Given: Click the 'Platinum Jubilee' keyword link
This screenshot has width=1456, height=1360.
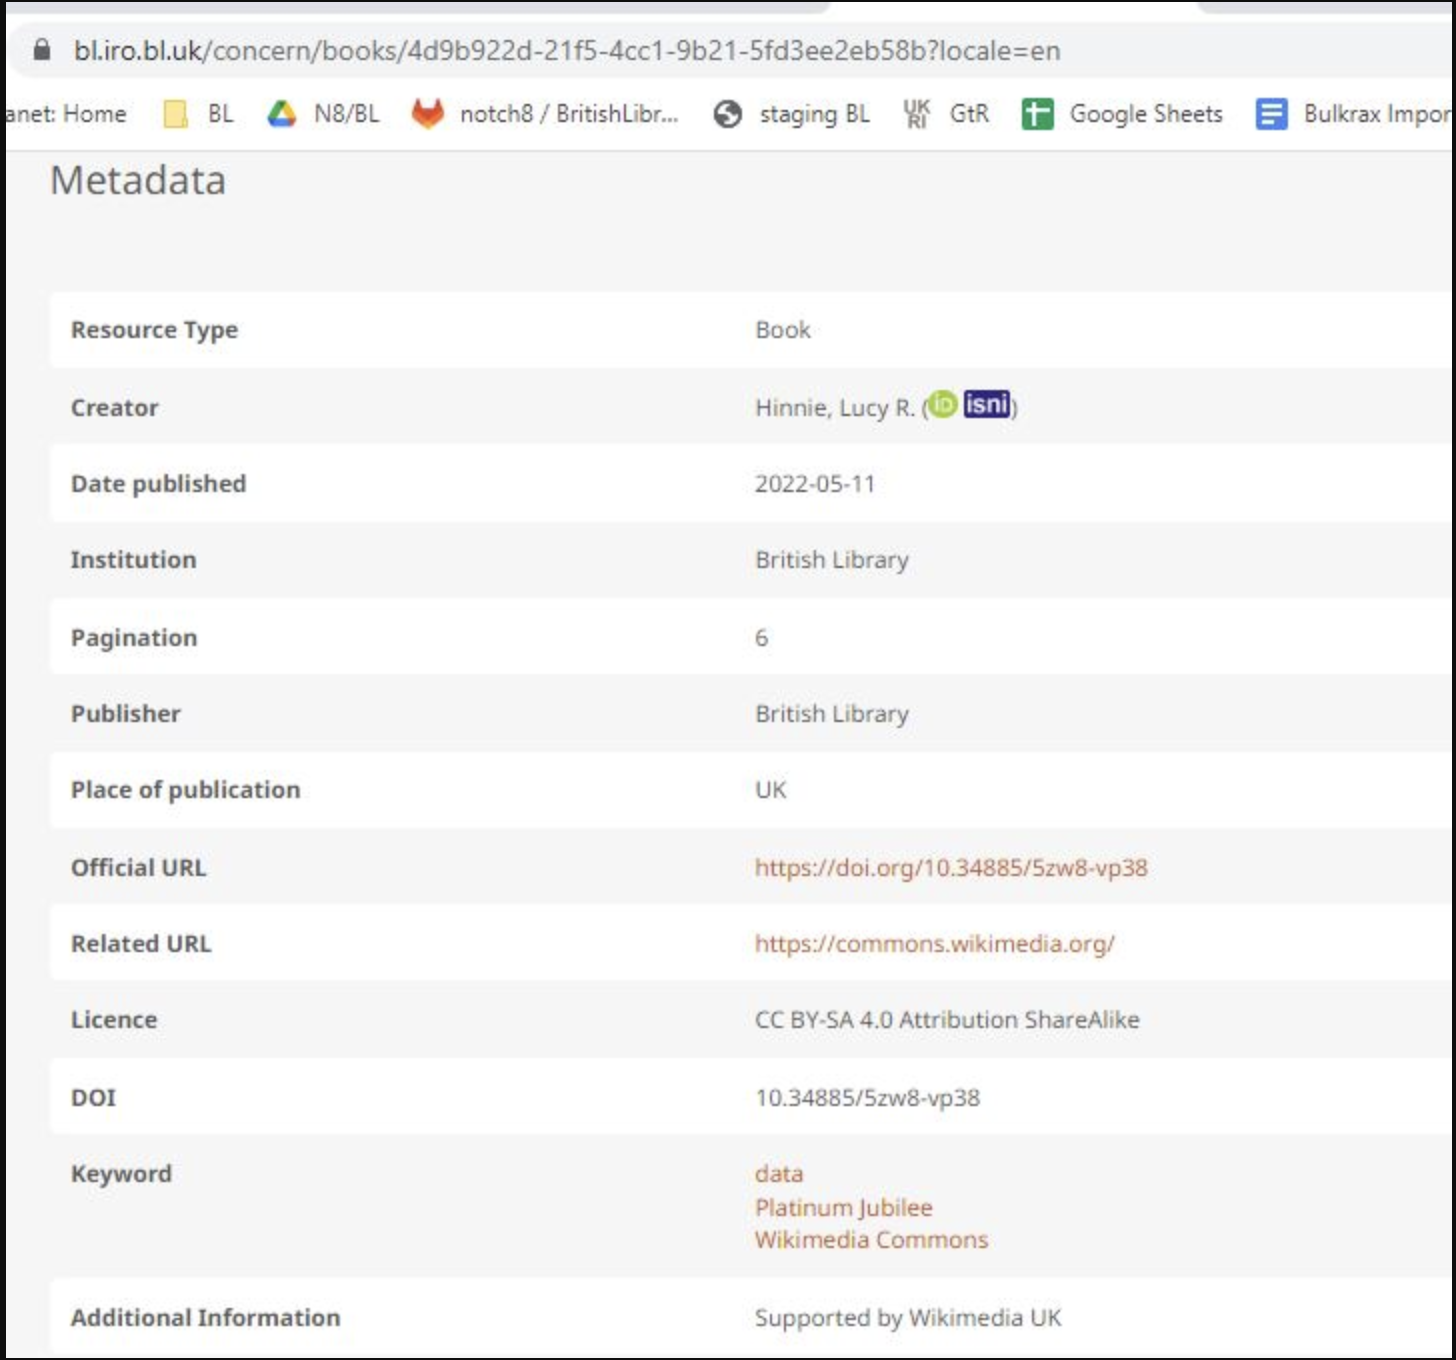Looking at the screenshot, I should point(844,1207).
